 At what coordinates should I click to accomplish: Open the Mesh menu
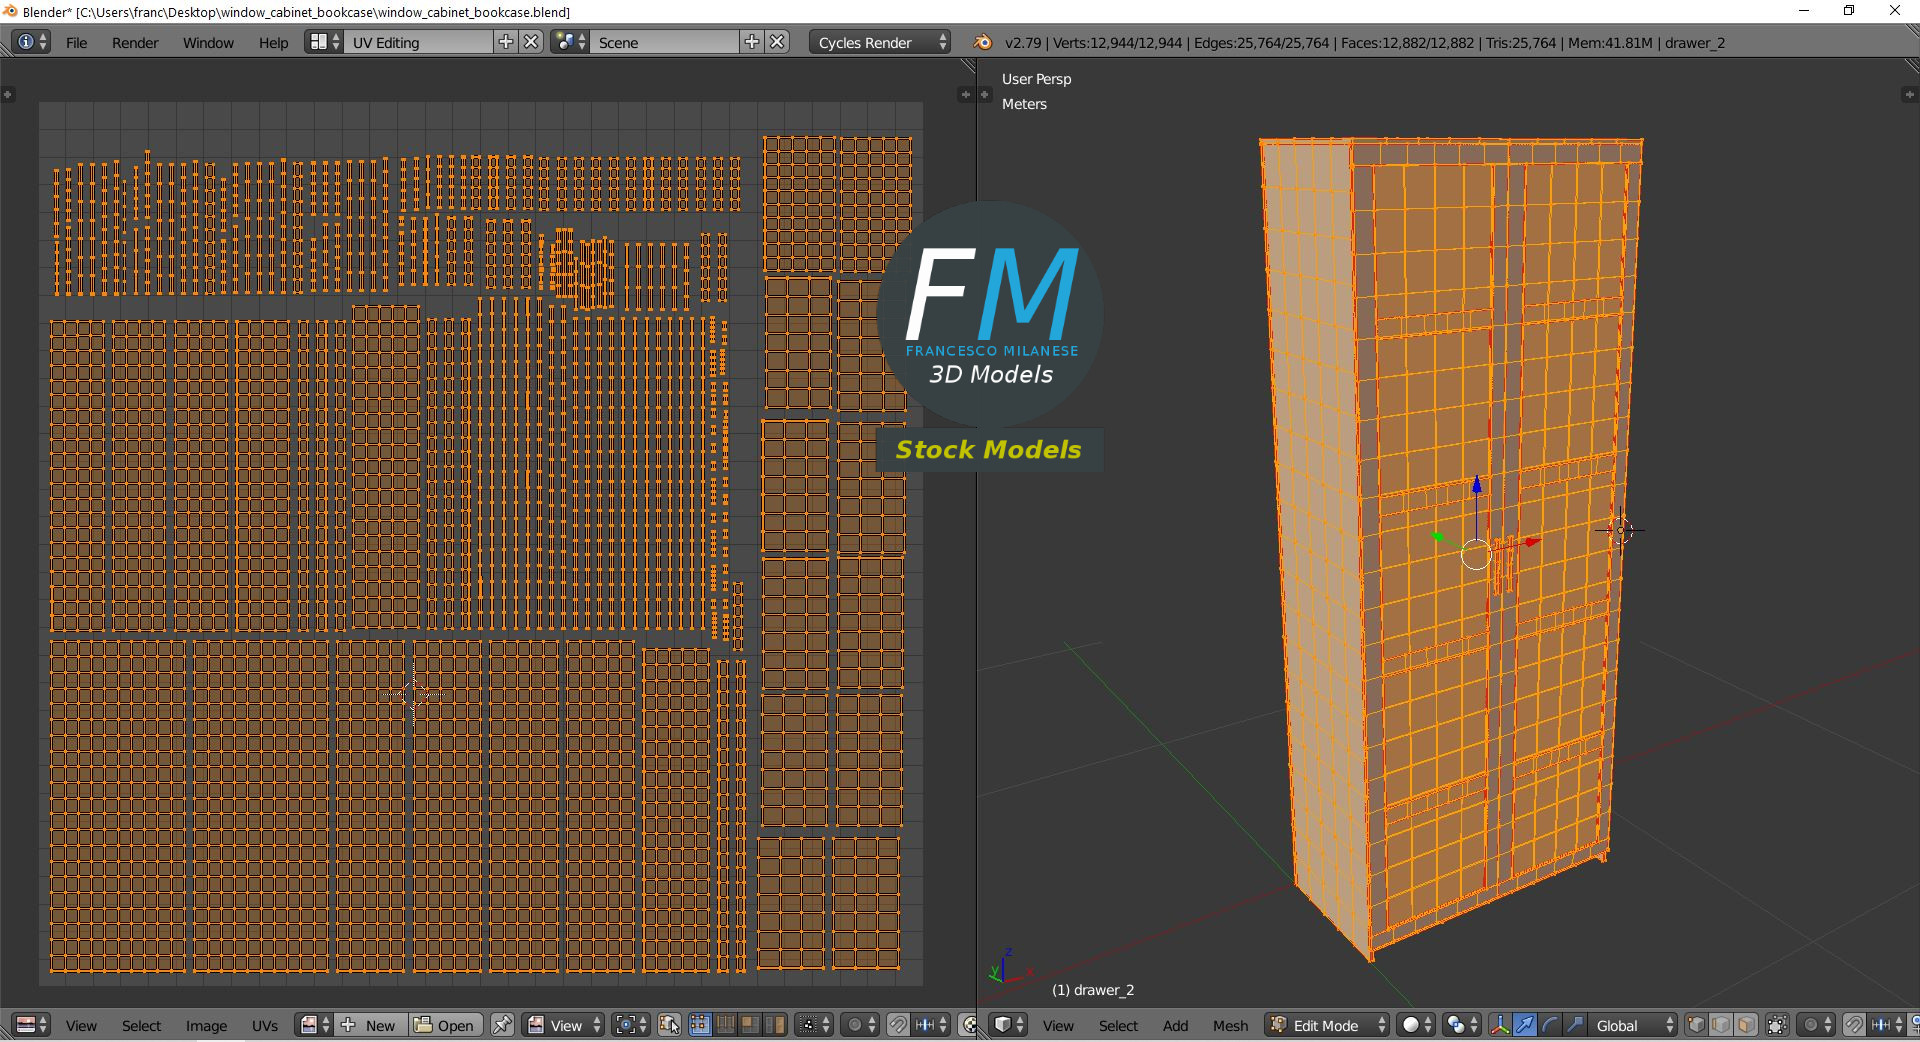point(1230,1026)
